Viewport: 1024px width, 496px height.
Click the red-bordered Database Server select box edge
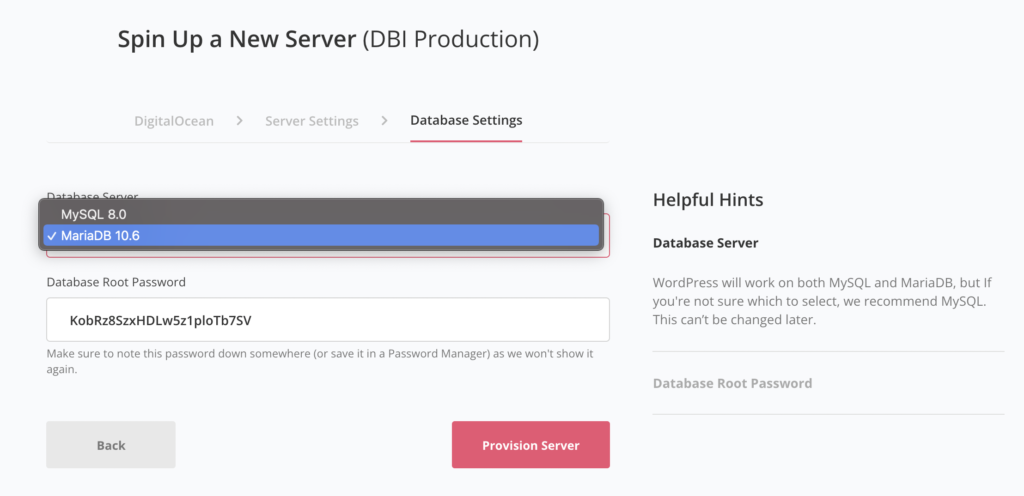pyautogui.click(x=607, y=251)
